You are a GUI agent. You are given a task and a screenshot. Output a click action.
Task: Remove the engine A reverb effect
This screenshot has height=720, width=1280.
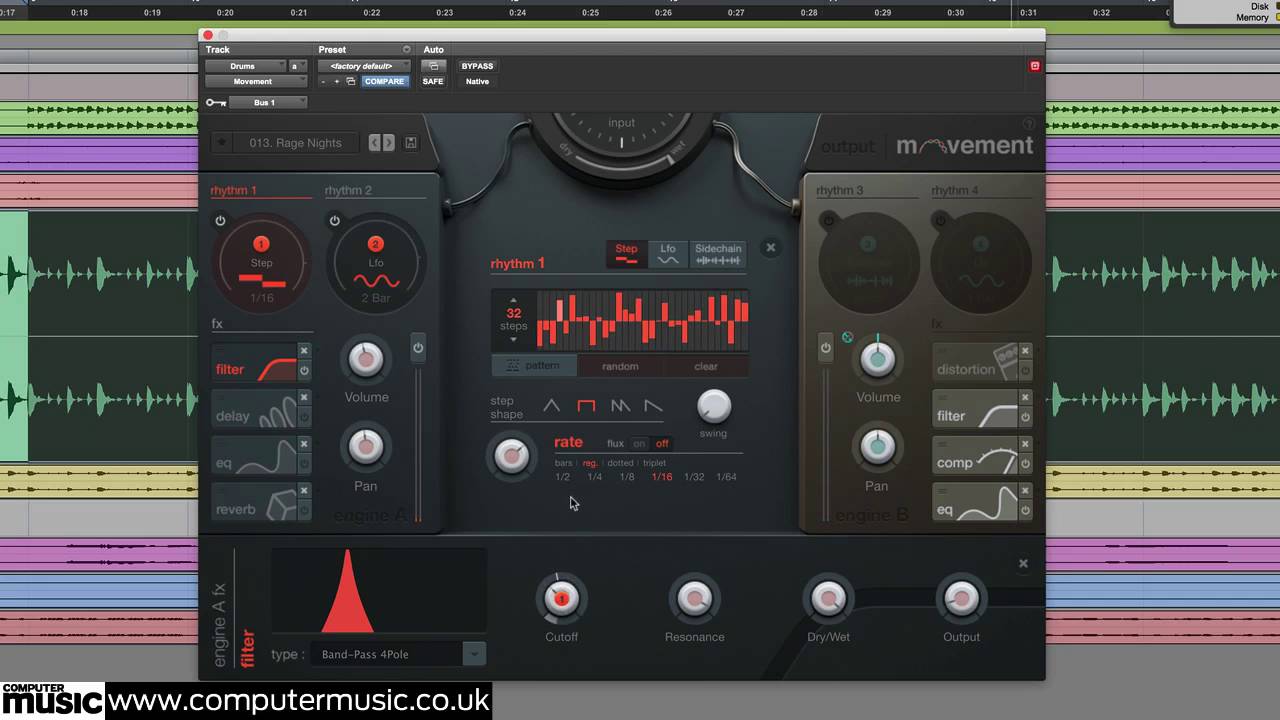(x=305, y=491)
